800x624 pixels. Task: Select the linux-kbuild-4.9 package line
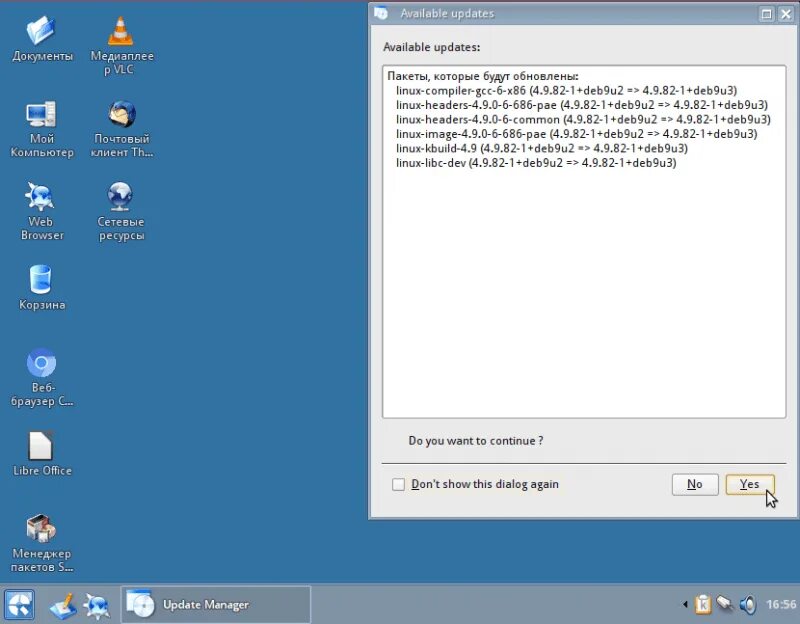(542, 148)
